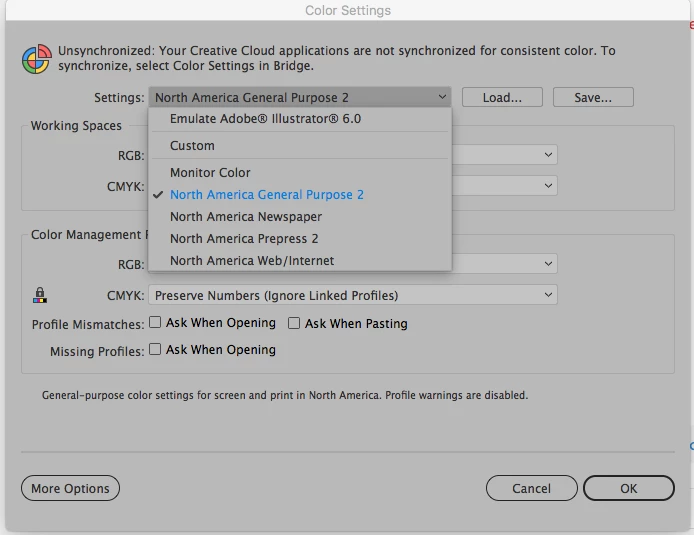694x535 pixels.
Task: Click the Working Spaces section label
Action: pyautogui.click(x=76, y=126)
